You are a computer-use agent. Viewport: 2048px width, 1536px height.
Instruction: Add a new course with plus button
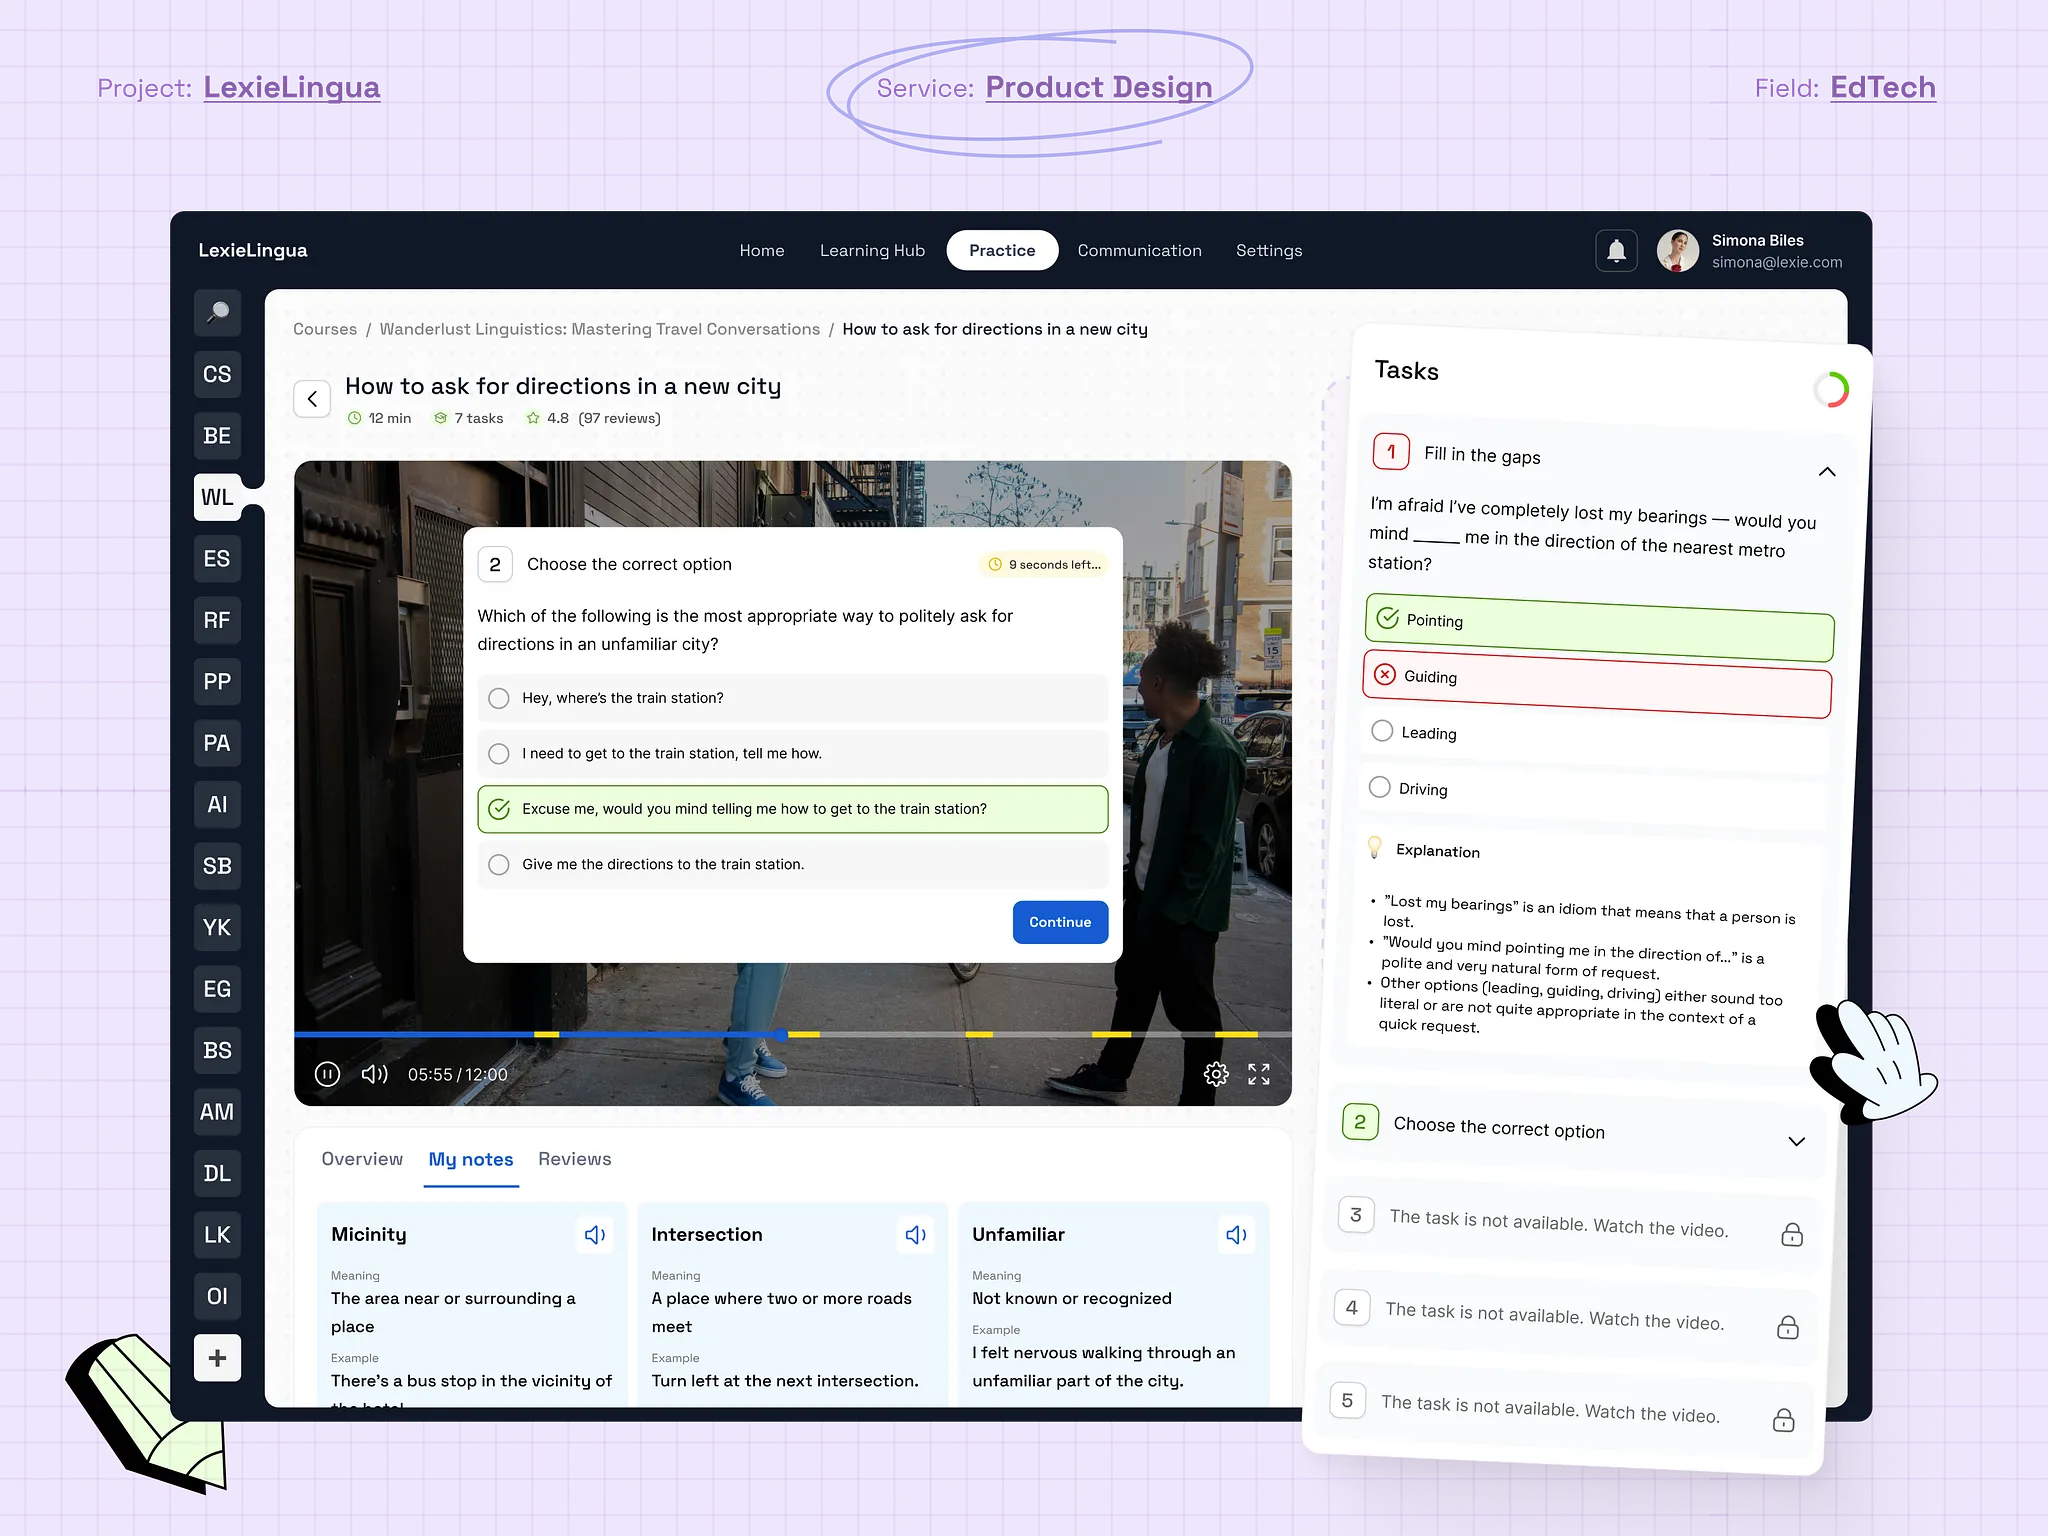coord(217,1358)
